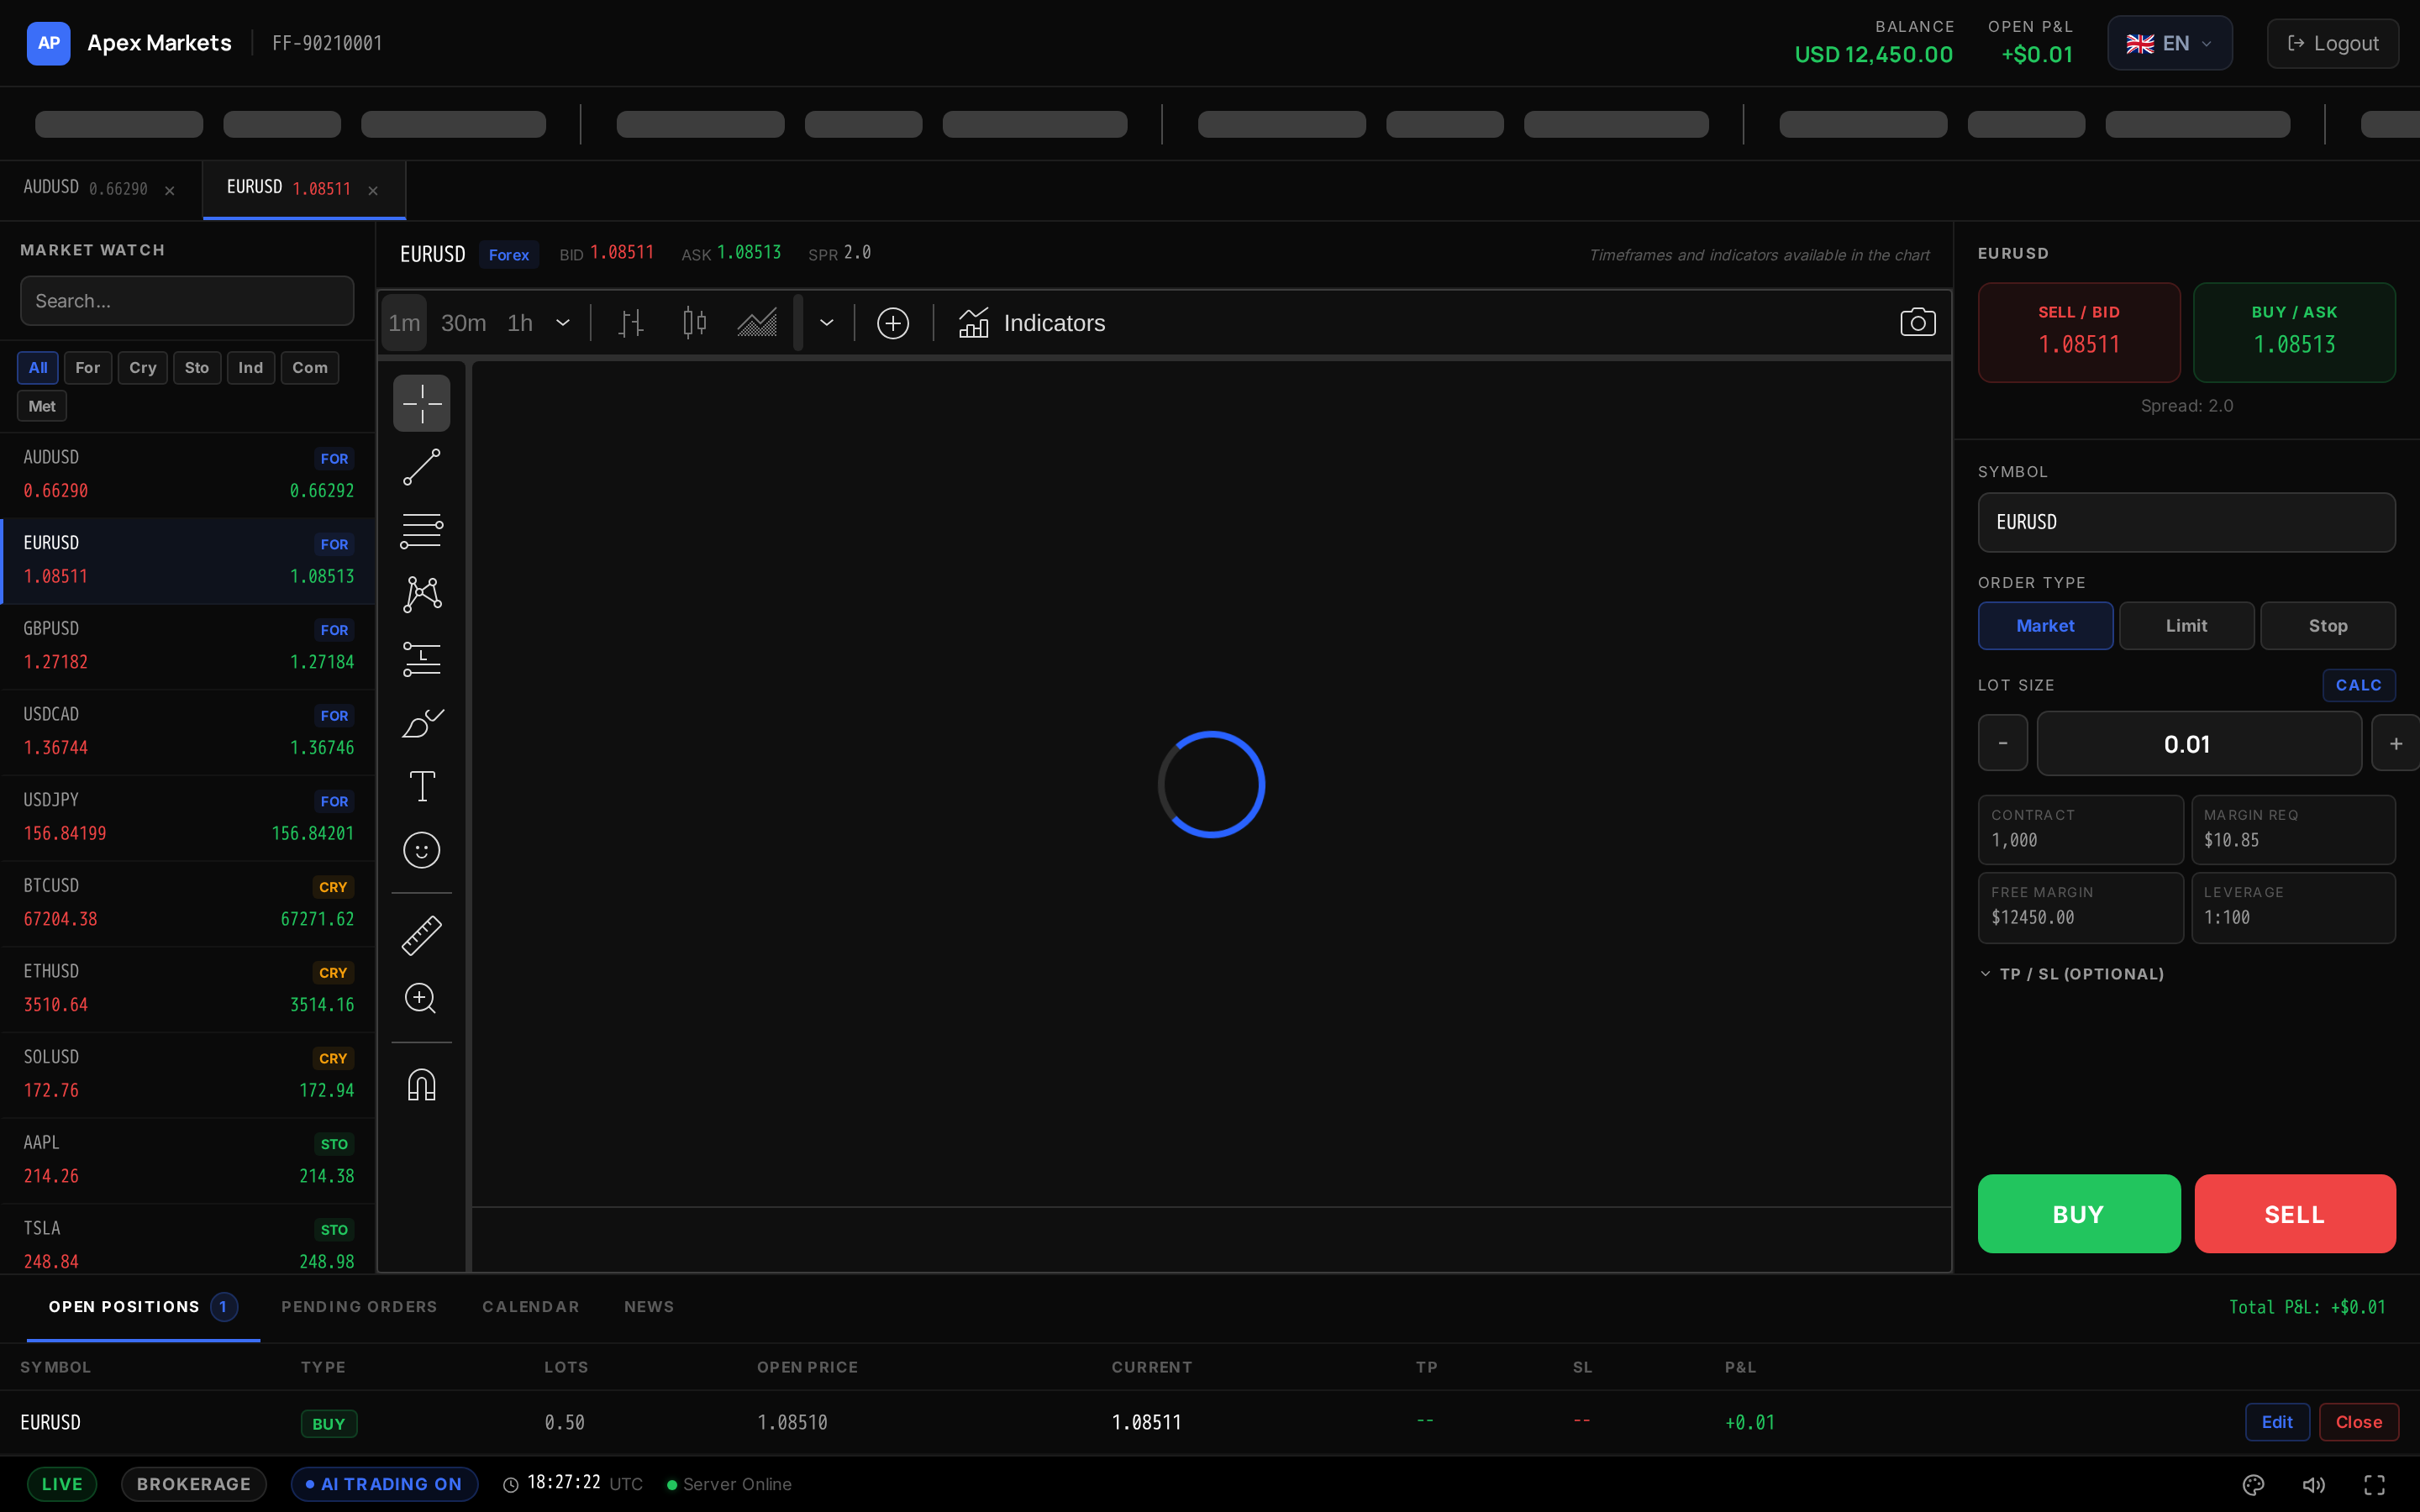The width and height of the screenshot is (2420, 1512).
Task: Select the trend line drawing tool
Action: coord(421,467)
